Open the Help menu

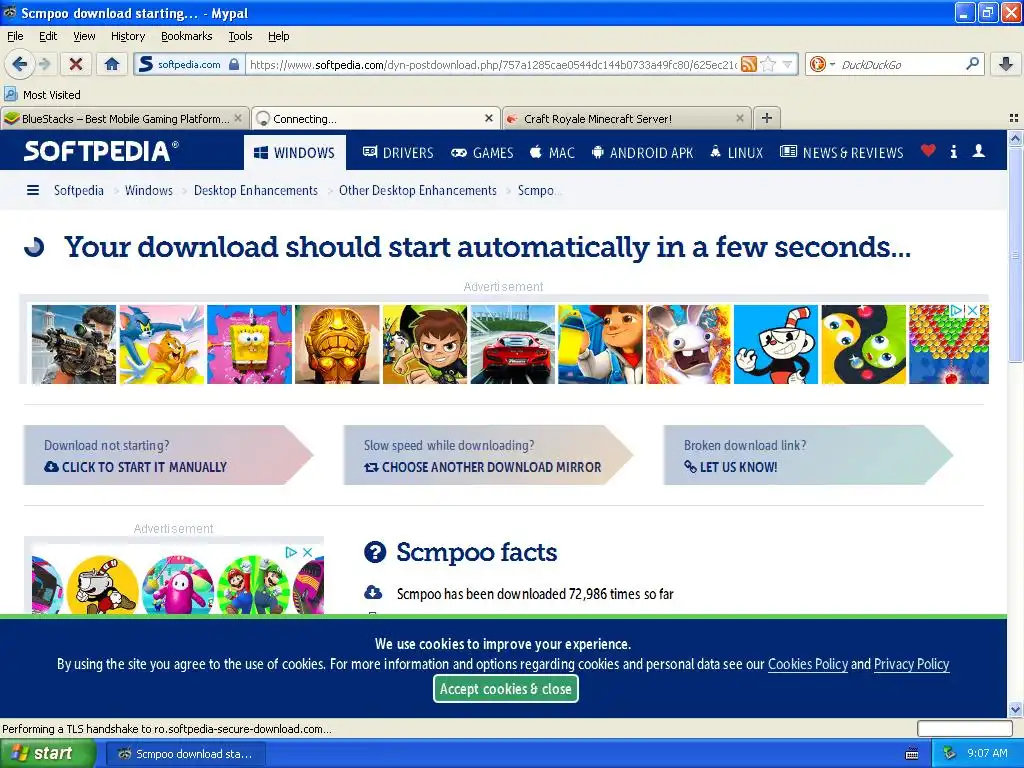pos(279,36)
